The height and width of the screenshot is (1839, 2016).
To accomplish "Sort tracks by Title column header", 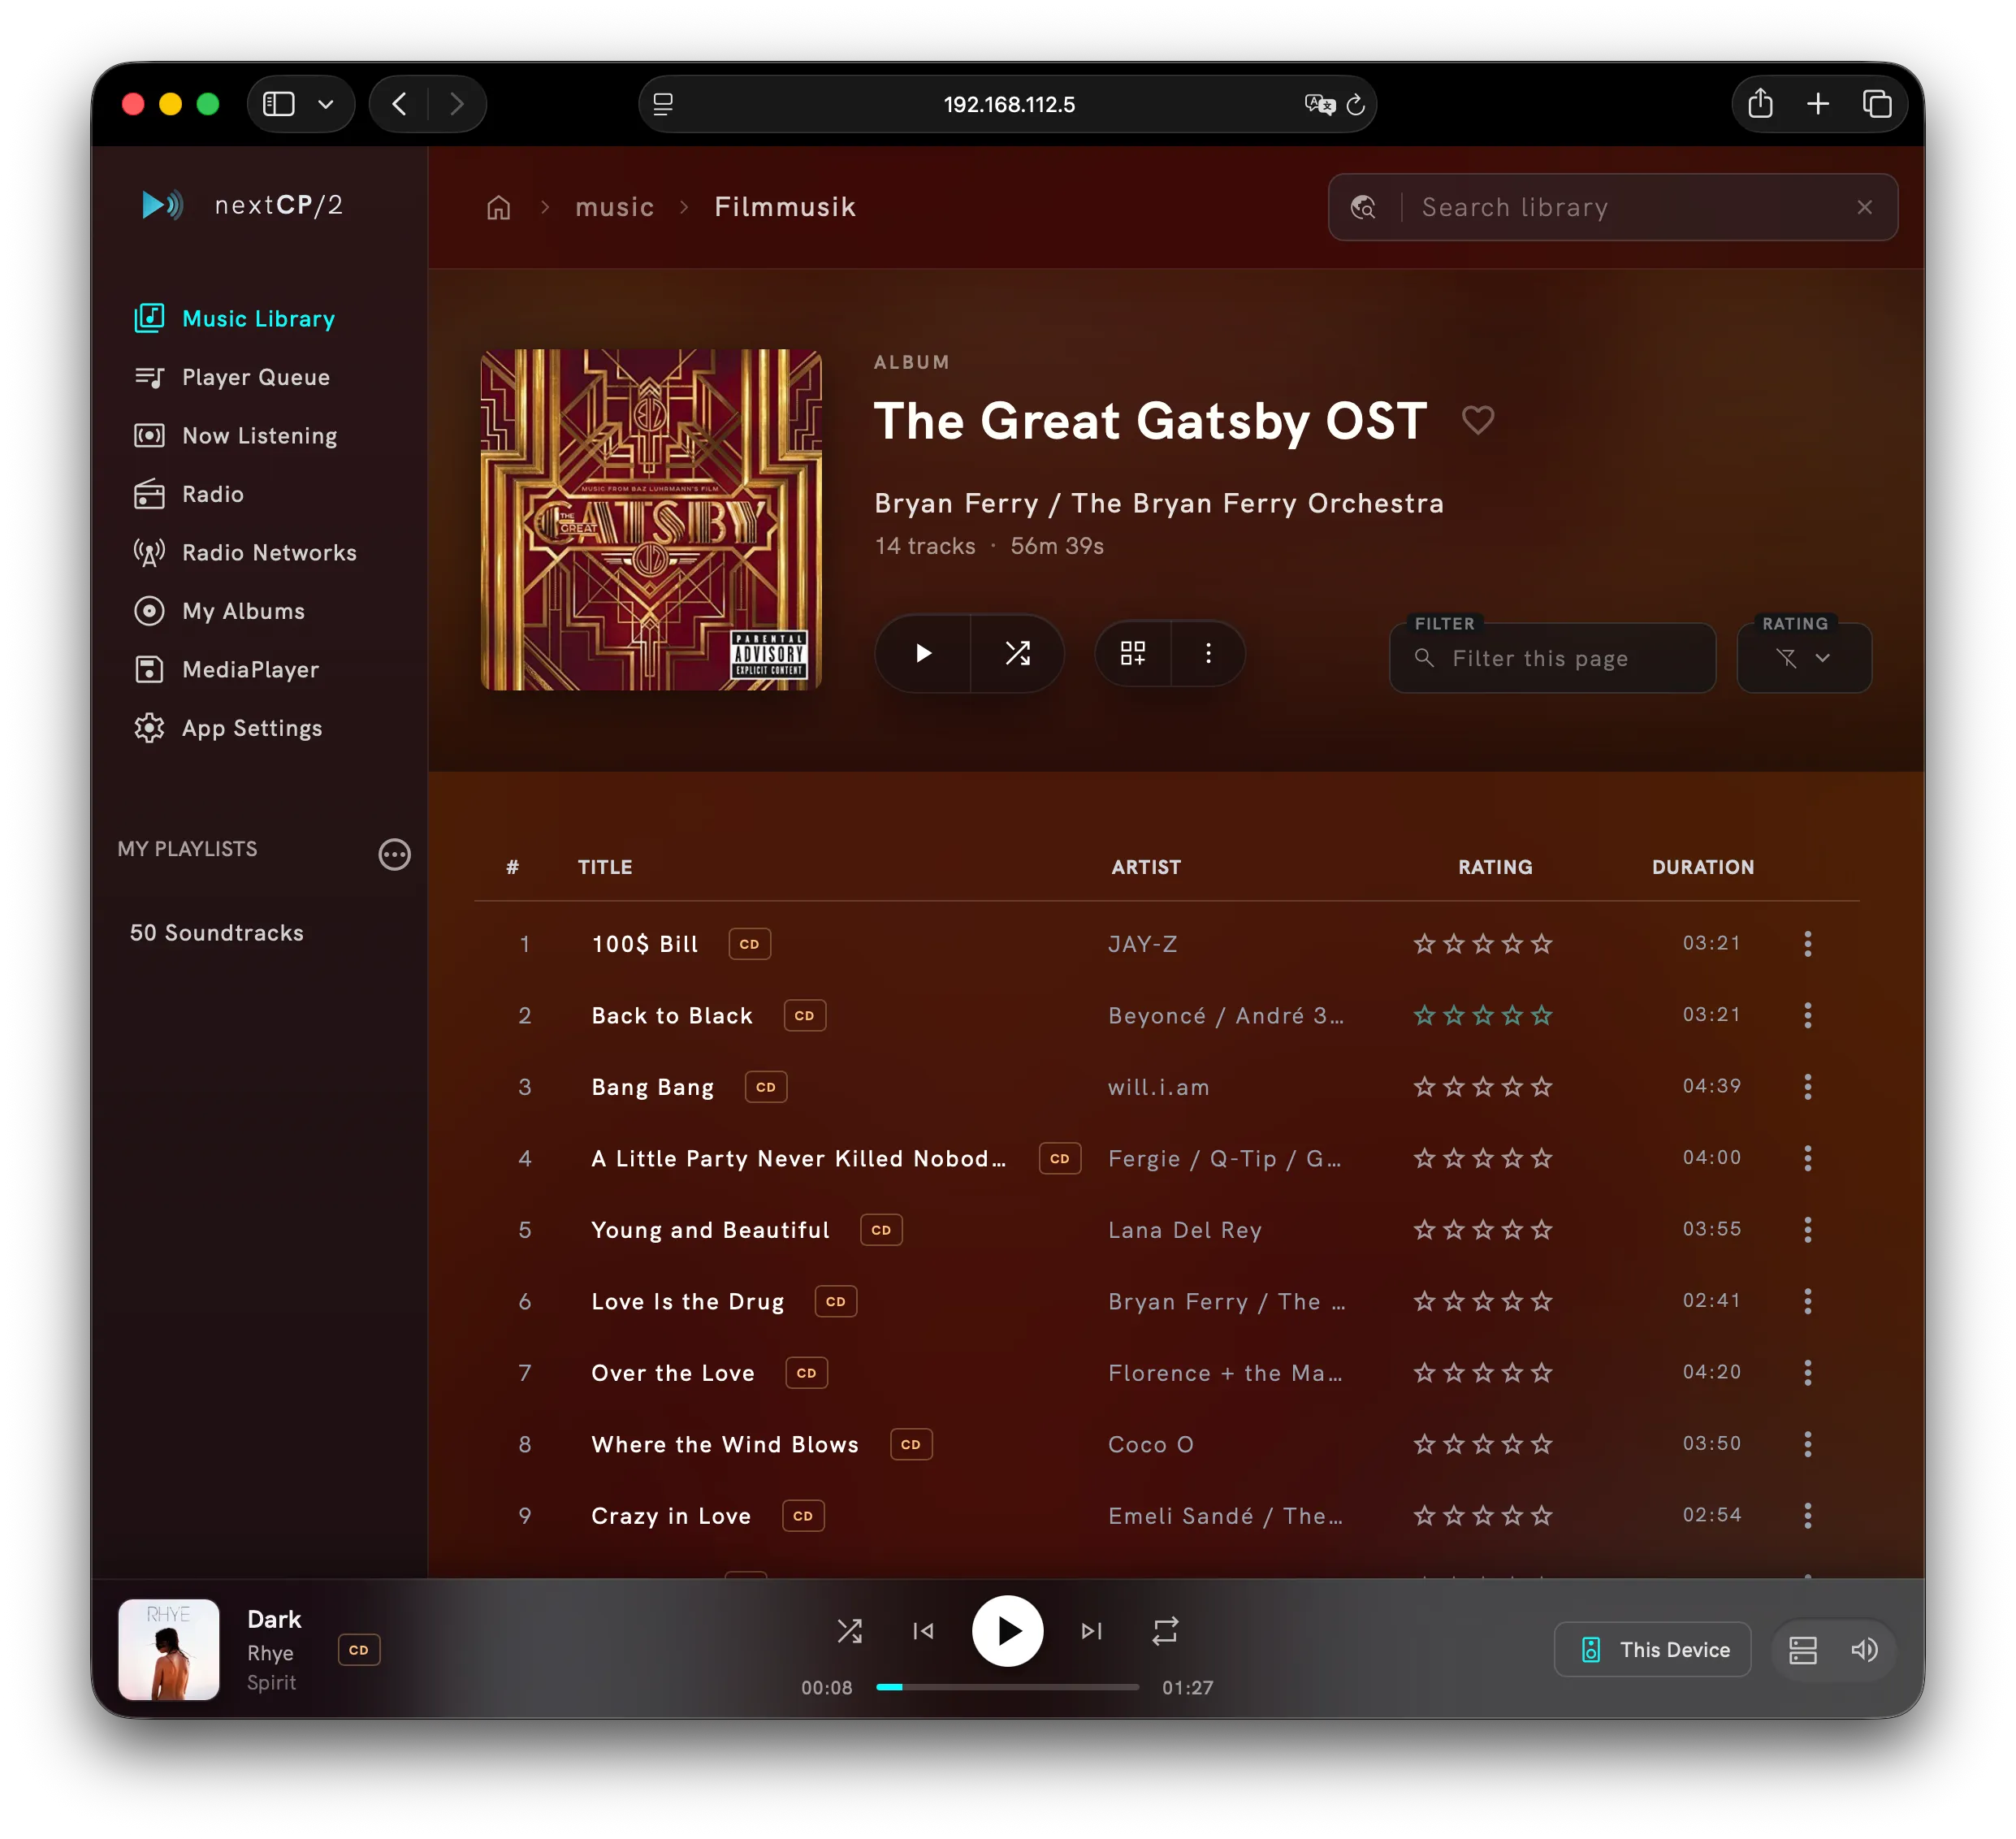I will pyautogui.click(x=604, y=867).
